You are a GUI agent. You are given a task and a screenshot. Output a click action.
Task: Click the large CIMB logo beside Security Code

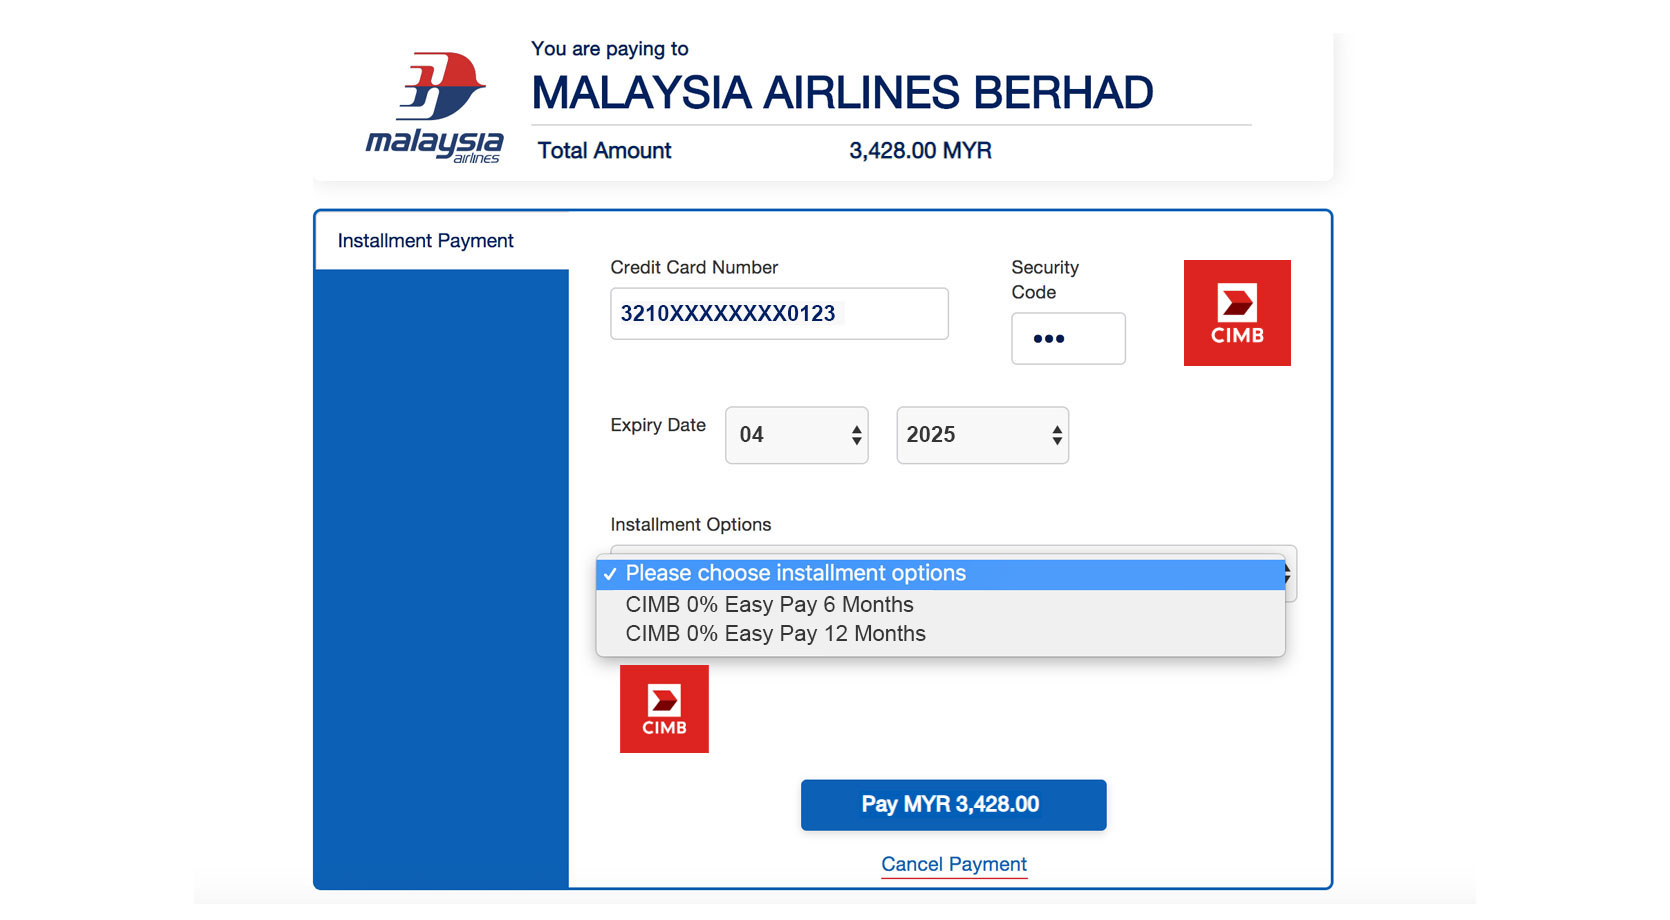pos(1237,313)
